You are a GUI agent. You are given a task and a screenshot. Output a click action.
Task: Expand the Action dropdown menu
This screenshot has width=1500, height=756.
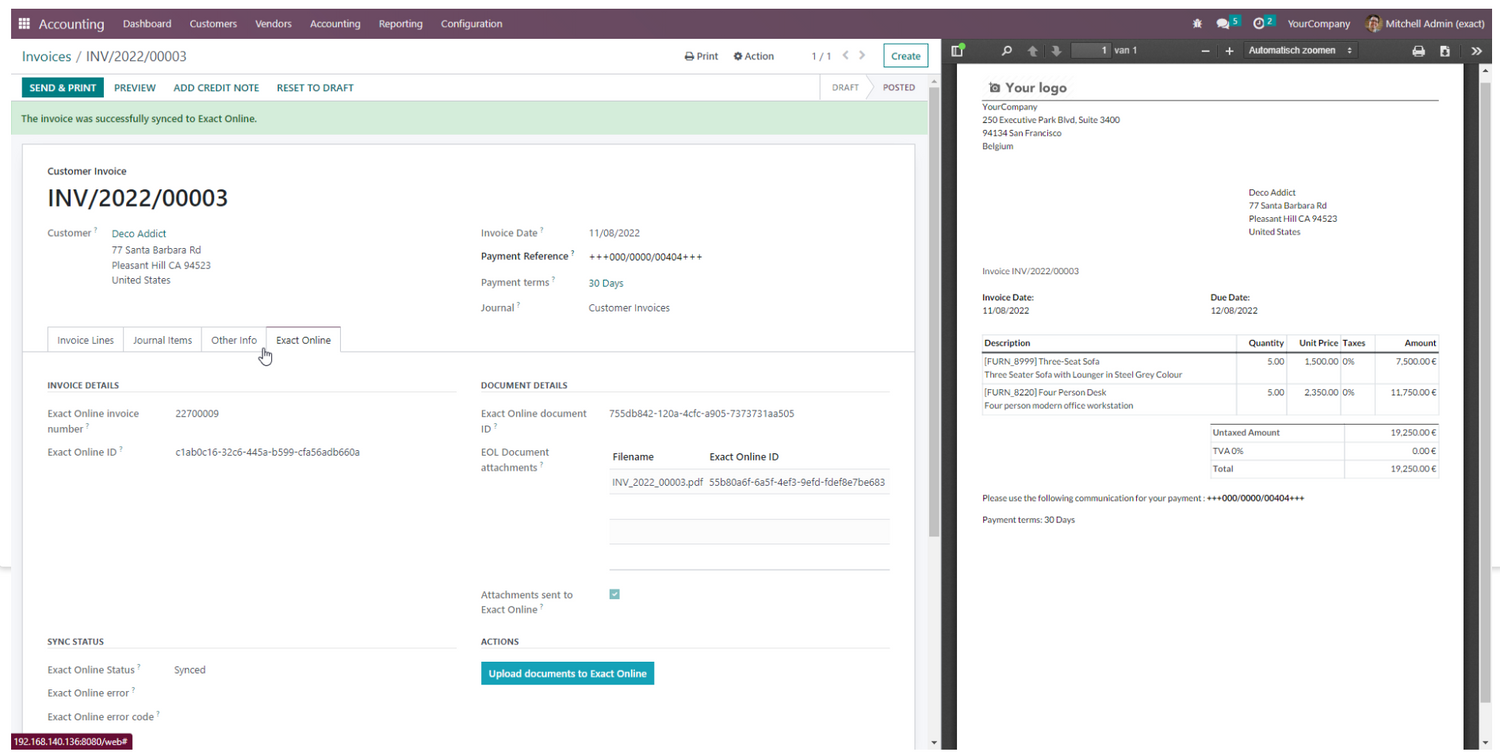click(754, 57)
